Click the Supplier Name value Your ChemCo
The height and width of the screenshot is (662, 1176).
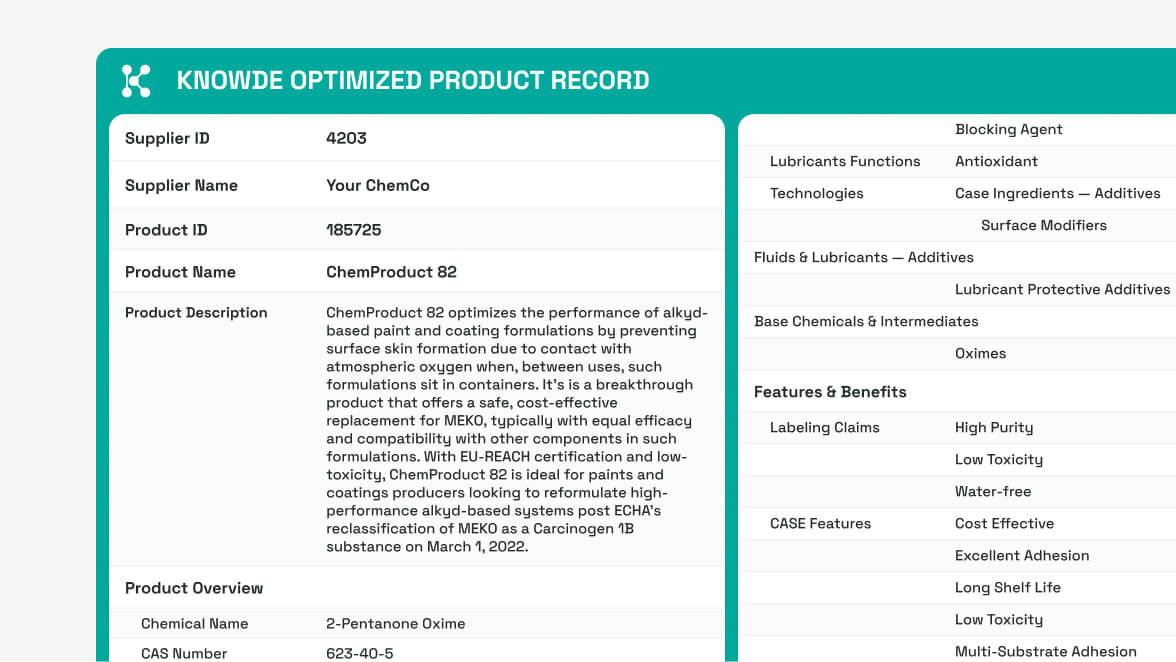pyautogui.click(x=377, y=185)
